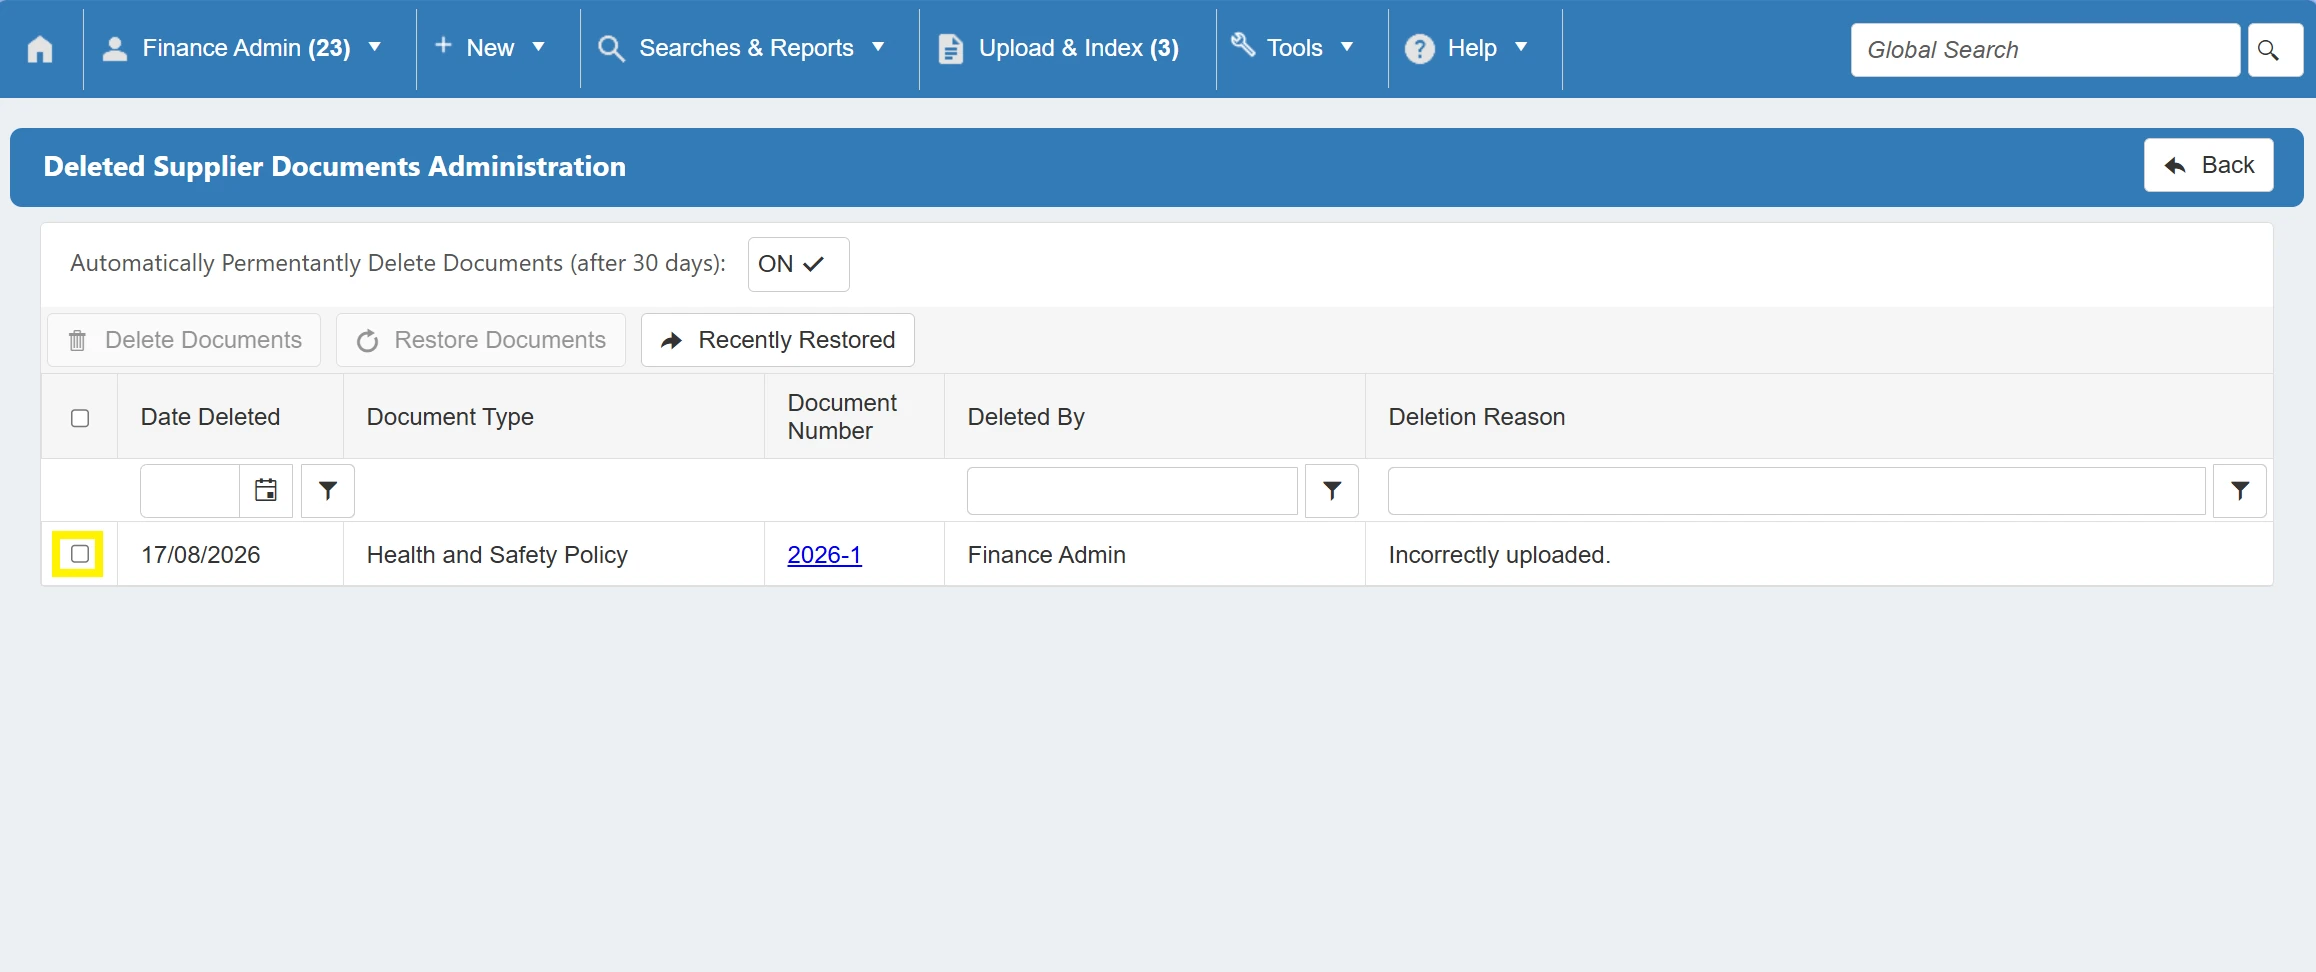
Task: Open the date picker calendar icon
Action: pos(266,490)
